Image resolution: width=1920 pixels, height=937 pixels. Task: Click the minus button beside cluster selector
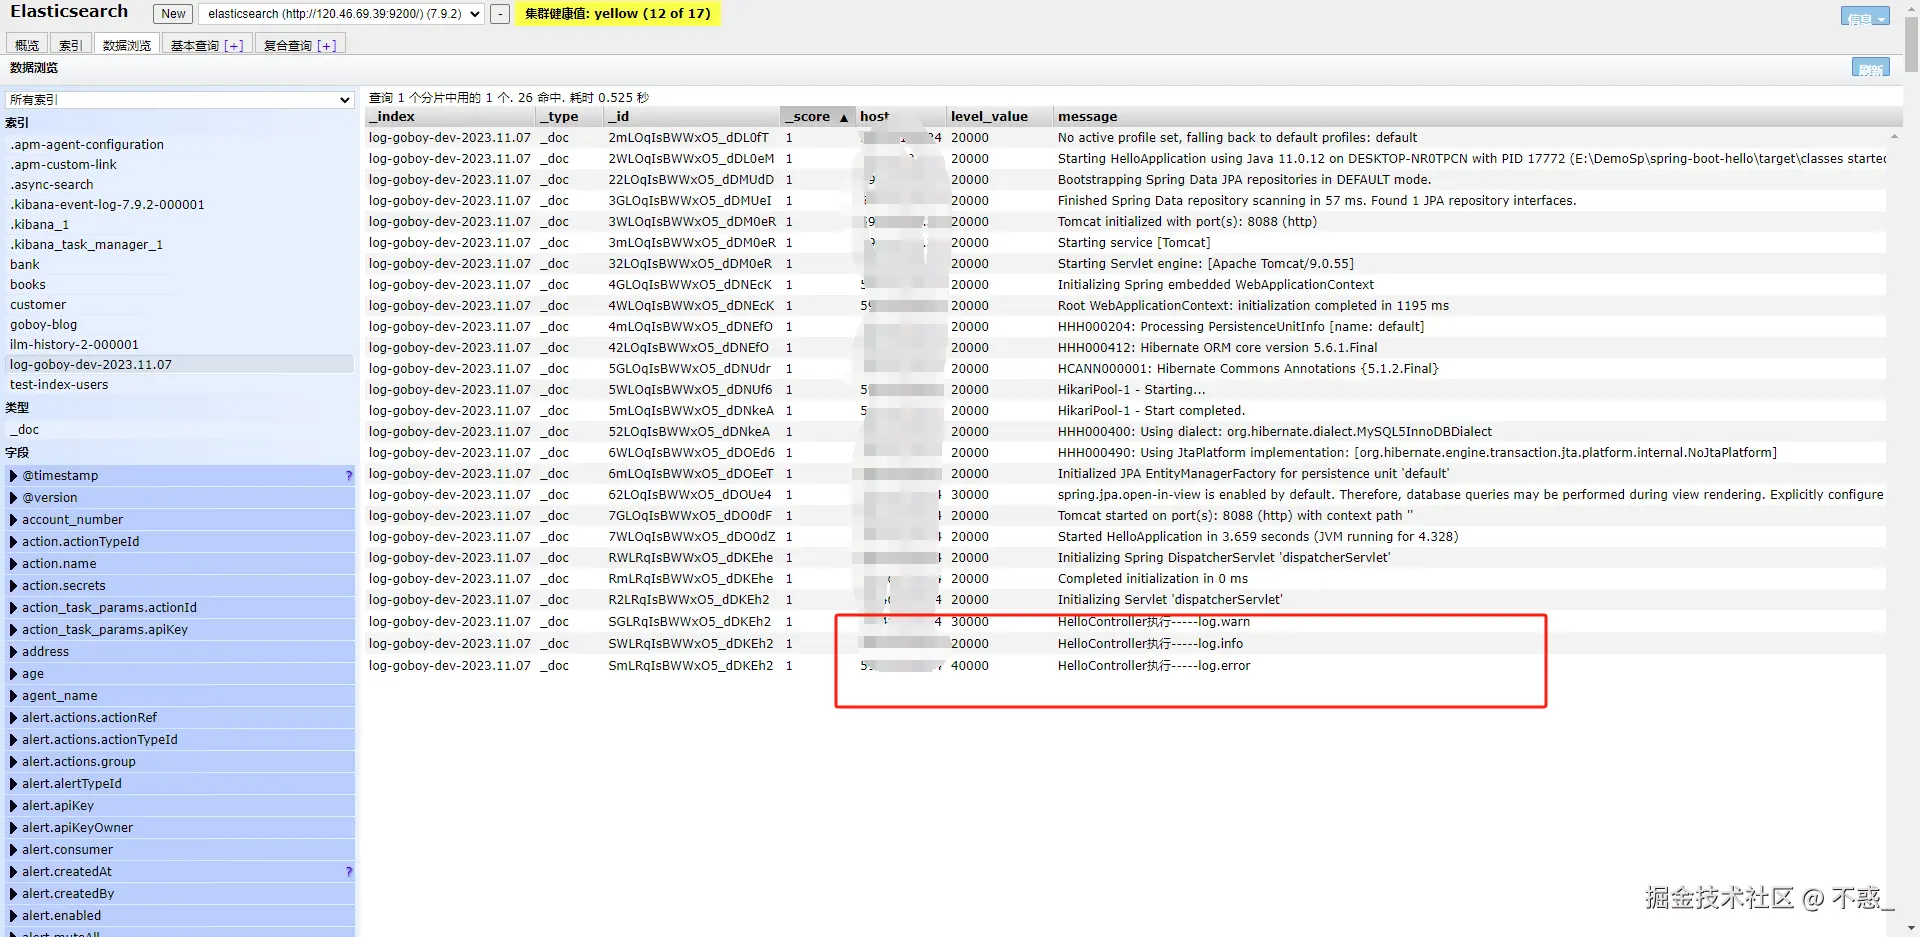tap(500, 14)
